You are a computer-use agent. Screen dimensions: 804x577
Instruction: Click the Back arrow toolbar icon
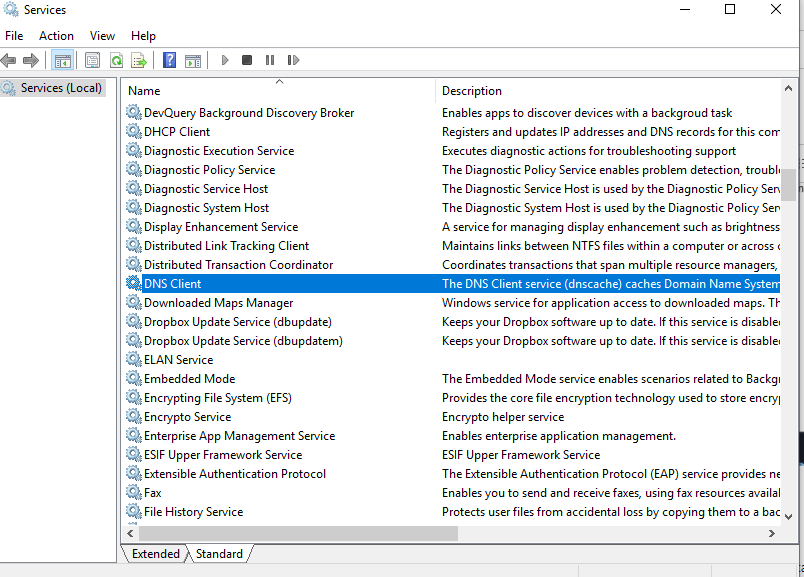(x=9, y=61)
